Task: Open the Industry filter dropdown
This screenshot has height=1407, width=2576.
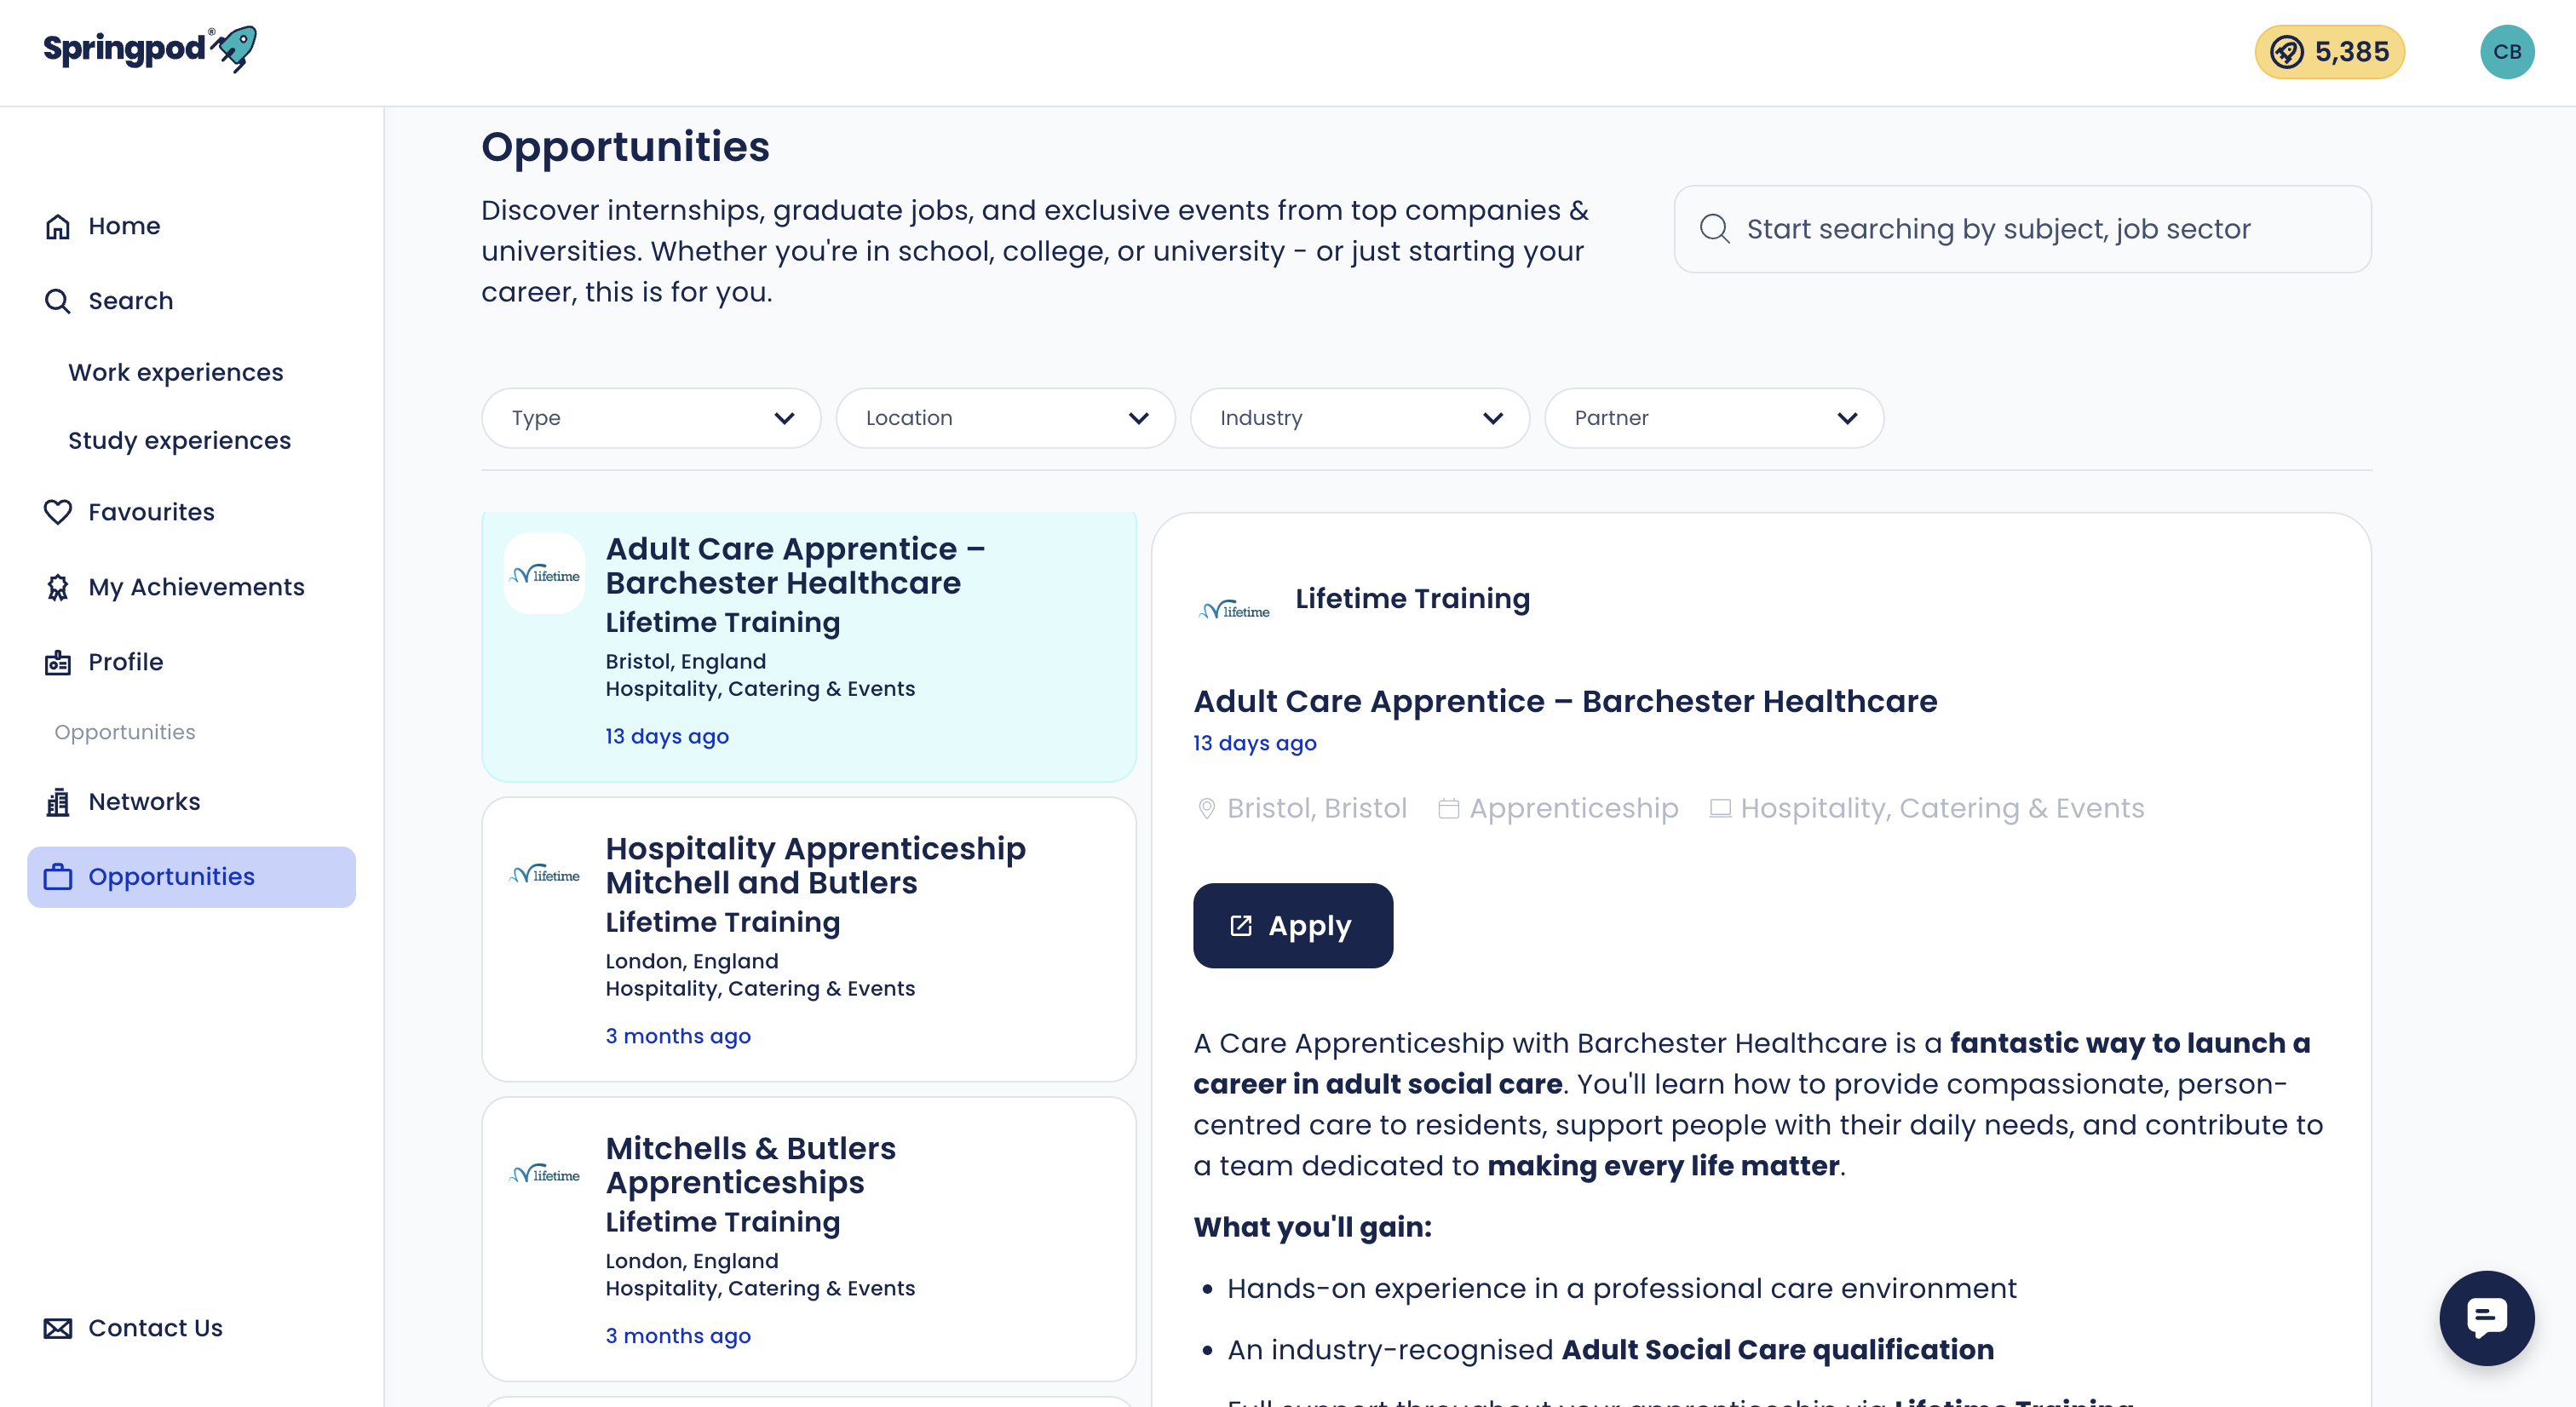Action: pyautogui.click(x=1359, y=418)
